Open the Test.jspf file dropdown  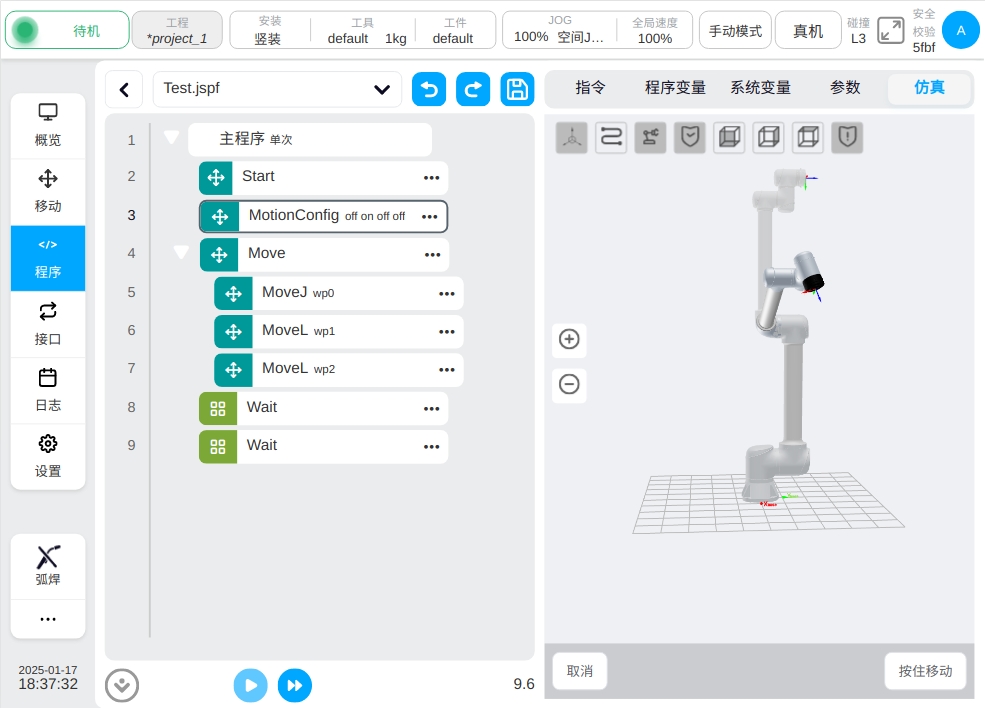coord(381,89)
